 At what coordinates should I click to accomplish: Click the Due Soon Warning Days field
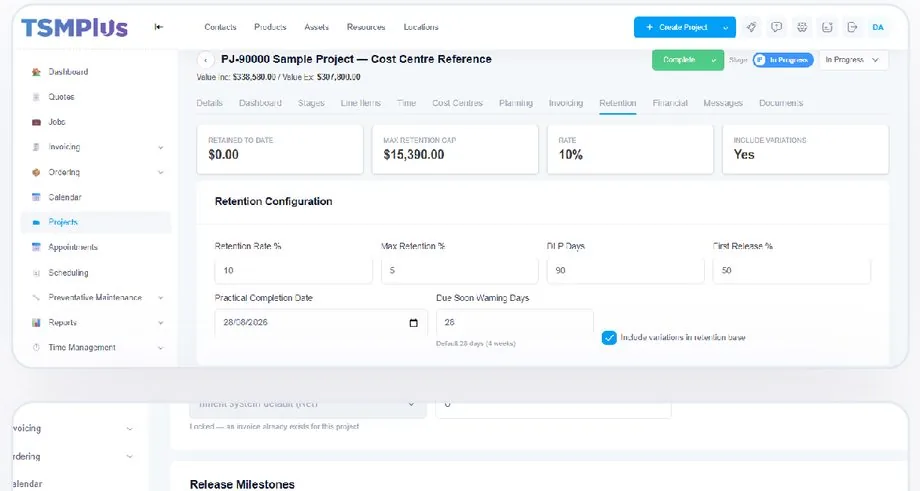(515, 323)
